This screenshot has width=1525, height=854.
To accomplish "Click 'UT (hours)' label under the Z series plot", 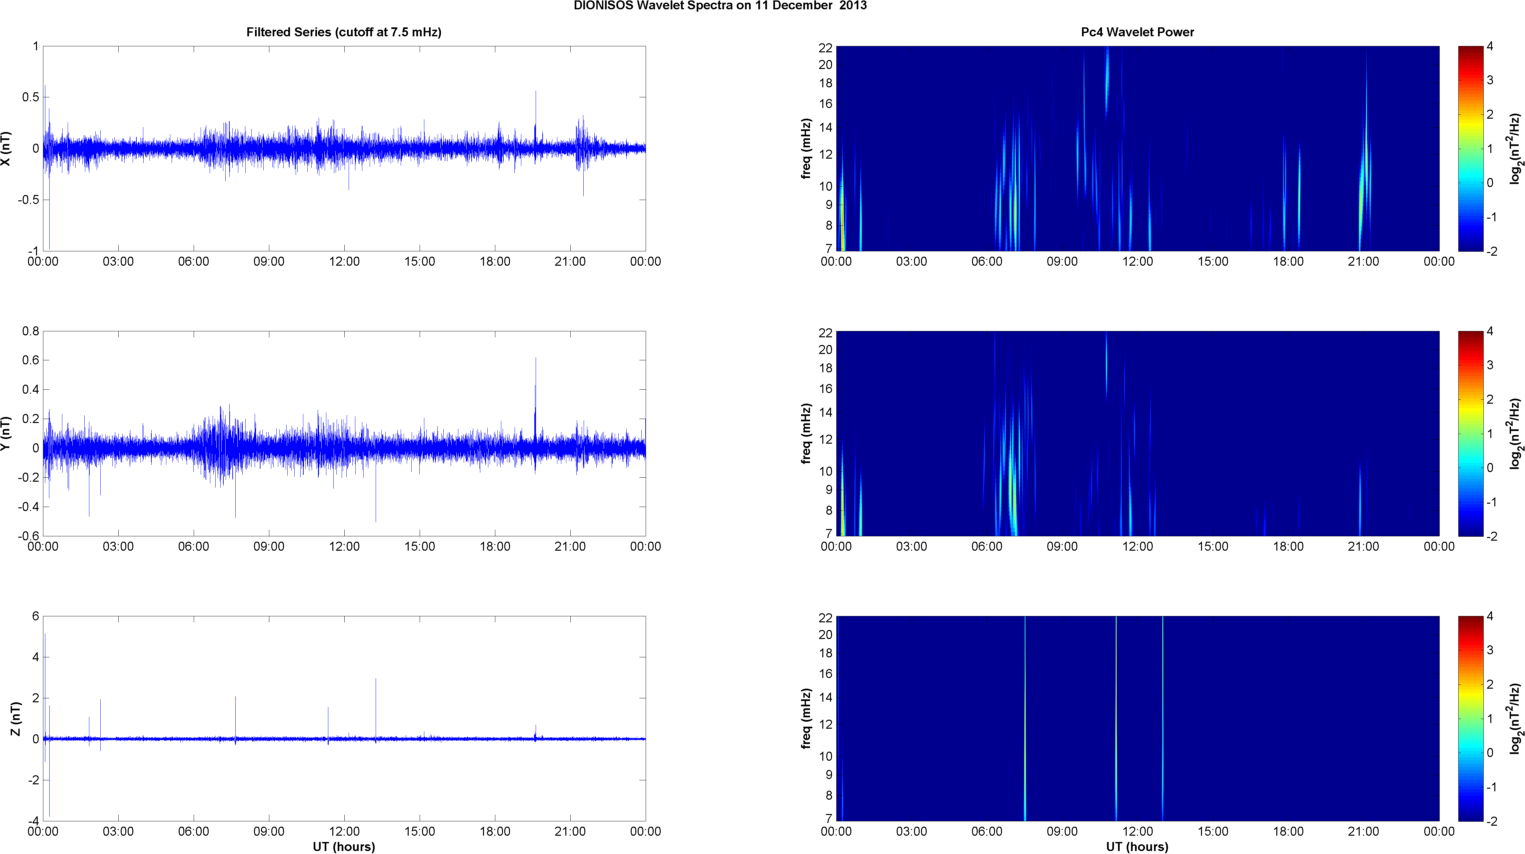I will point(344,847).
